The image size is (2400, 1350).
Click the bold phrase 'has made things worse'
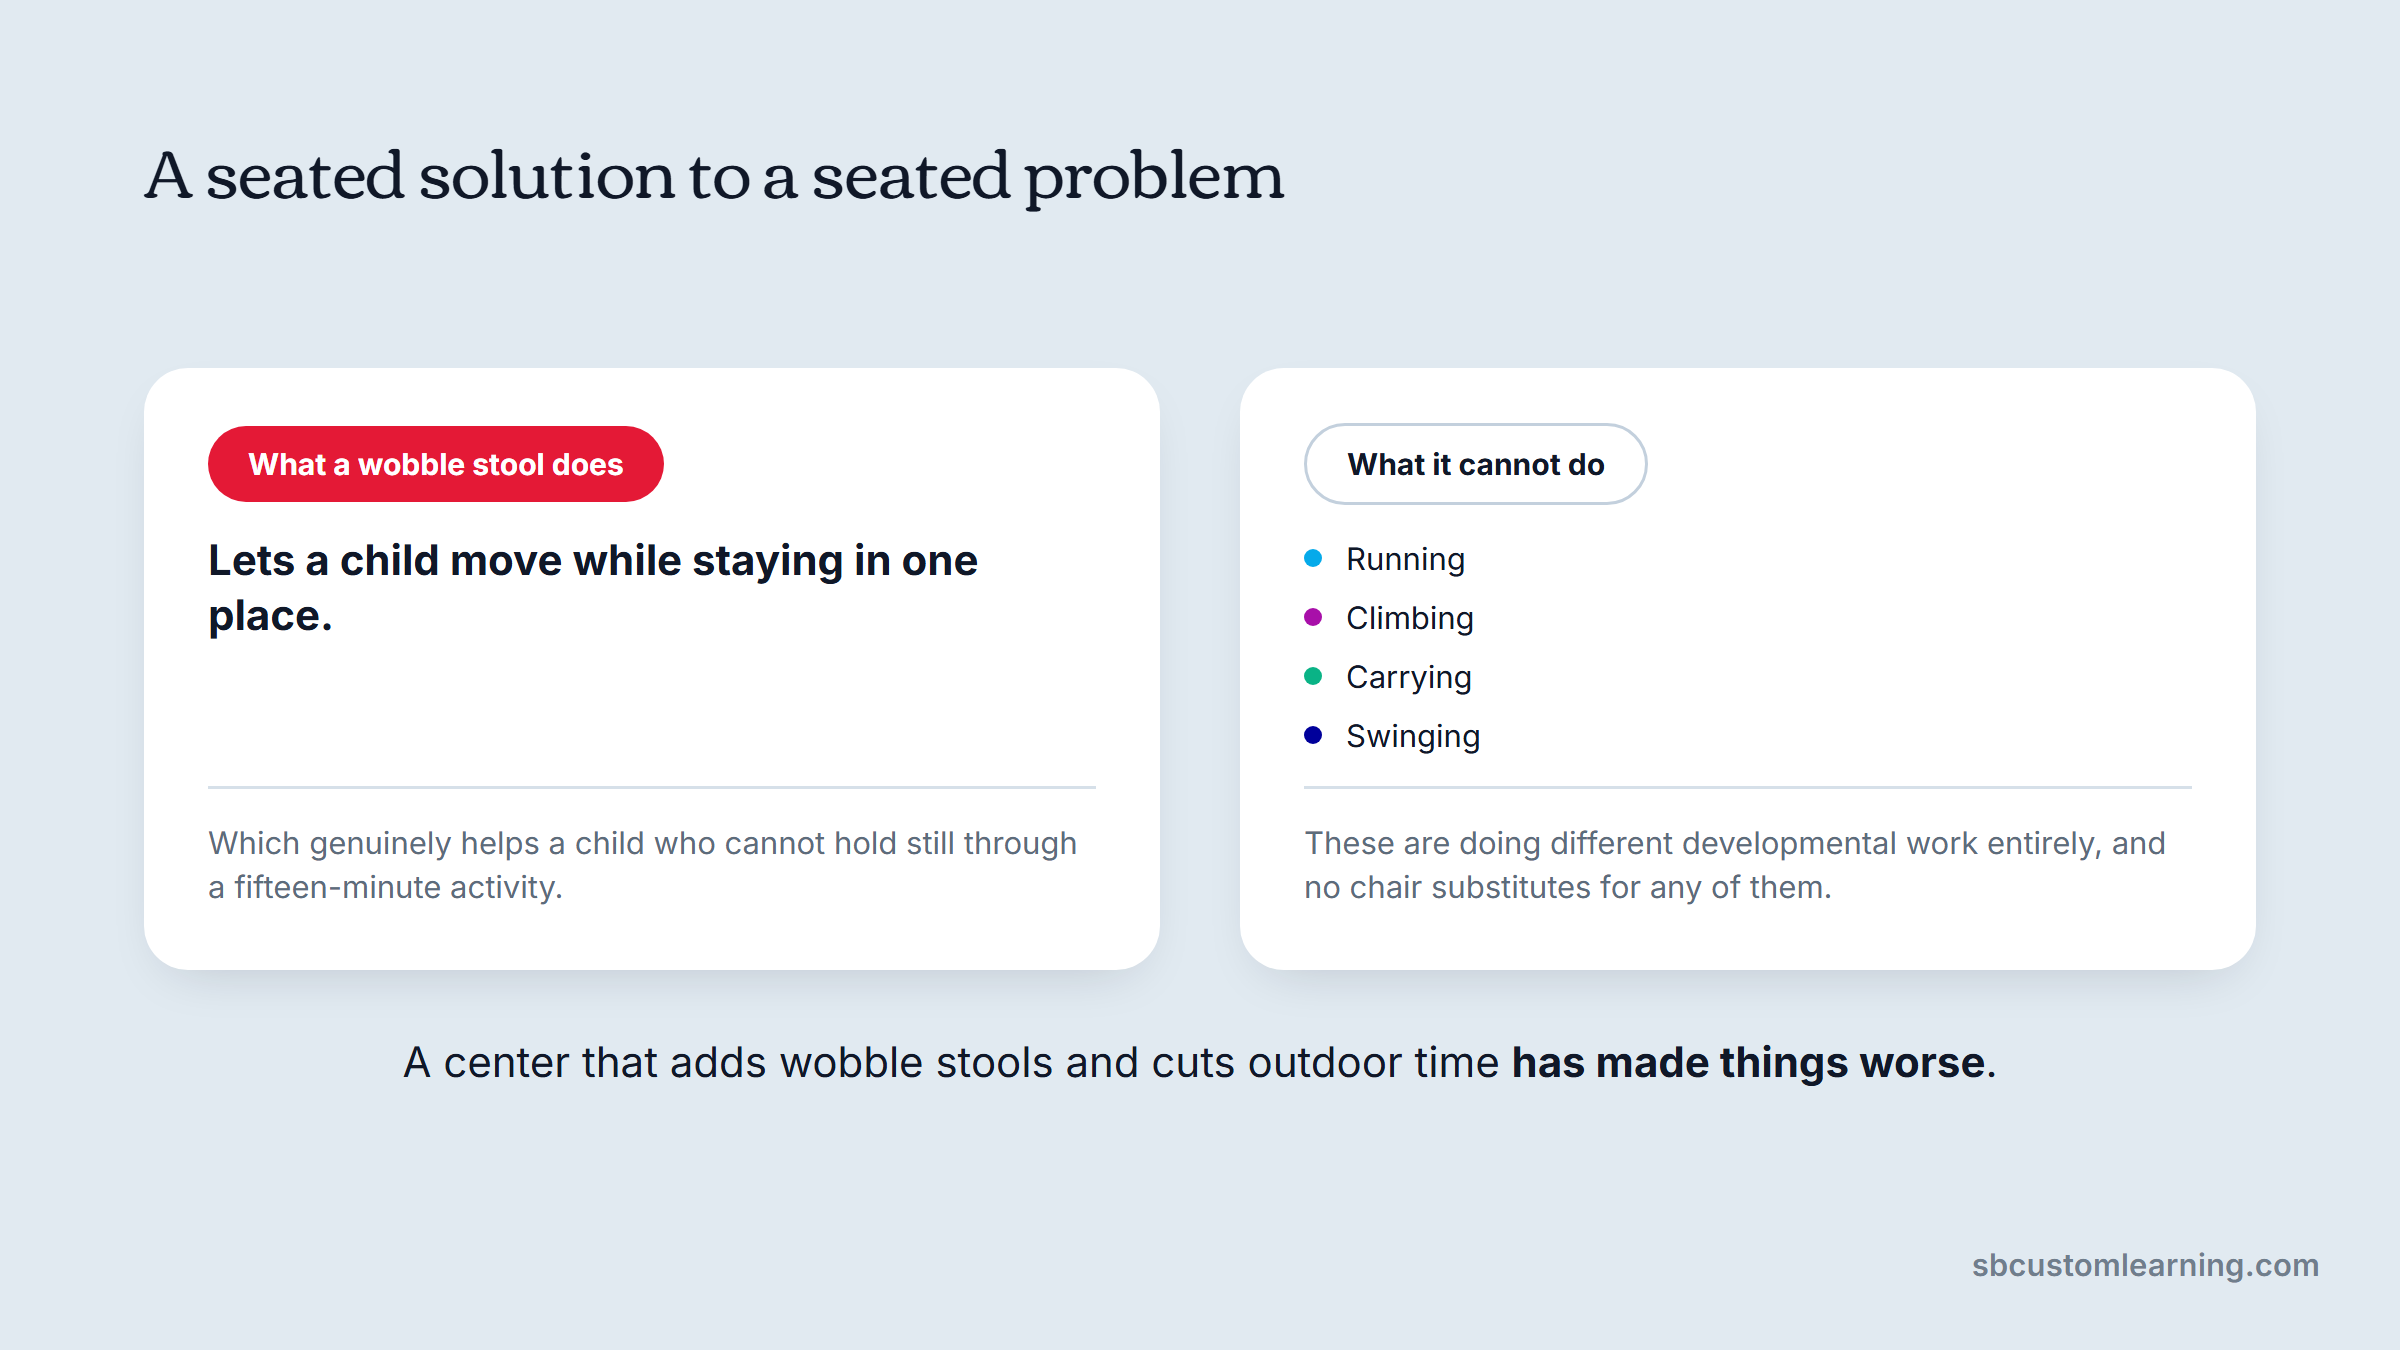coord(1748,1062)
